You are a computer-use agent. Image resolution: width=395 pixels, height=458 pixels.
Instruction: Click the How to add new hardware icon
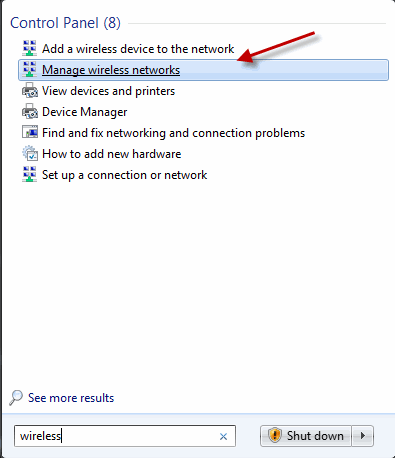[x=30, y=153]
